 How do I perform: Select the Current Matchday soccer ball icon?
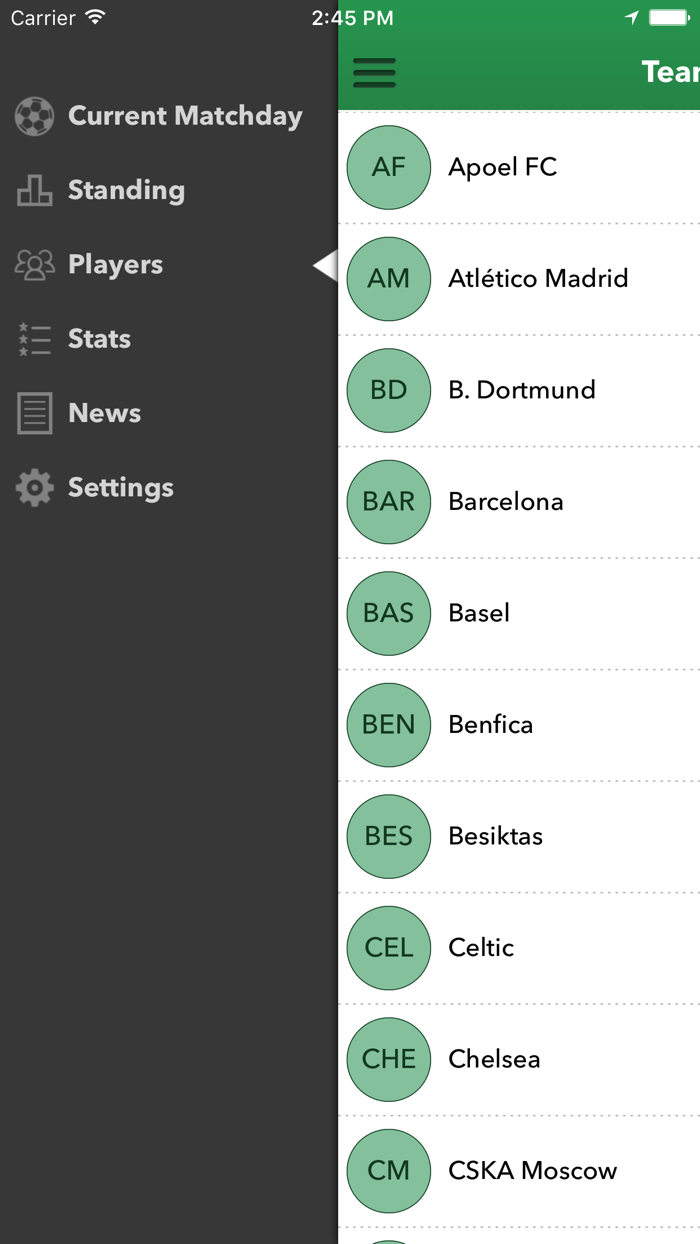[x=34, y=116]
